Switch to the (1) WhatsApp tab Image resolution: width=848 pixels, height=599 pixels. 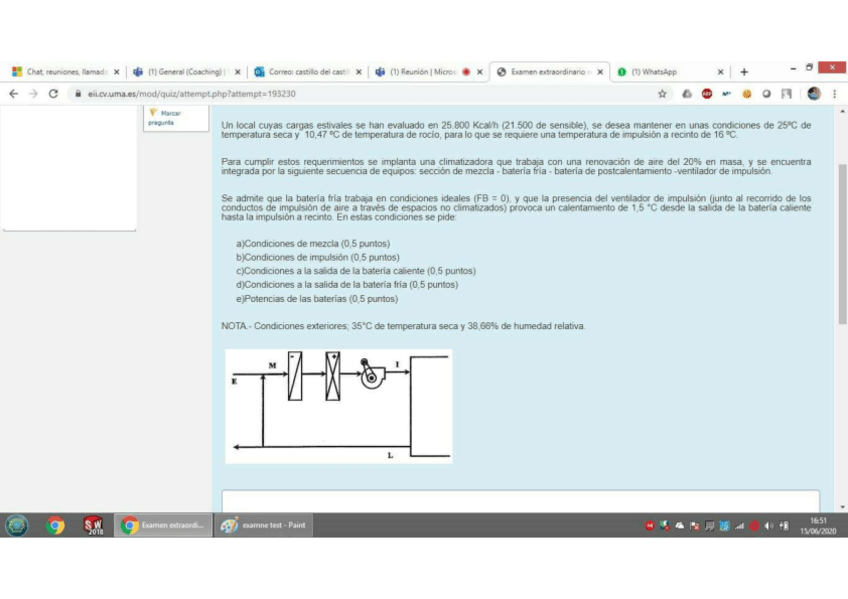[671, 72]
